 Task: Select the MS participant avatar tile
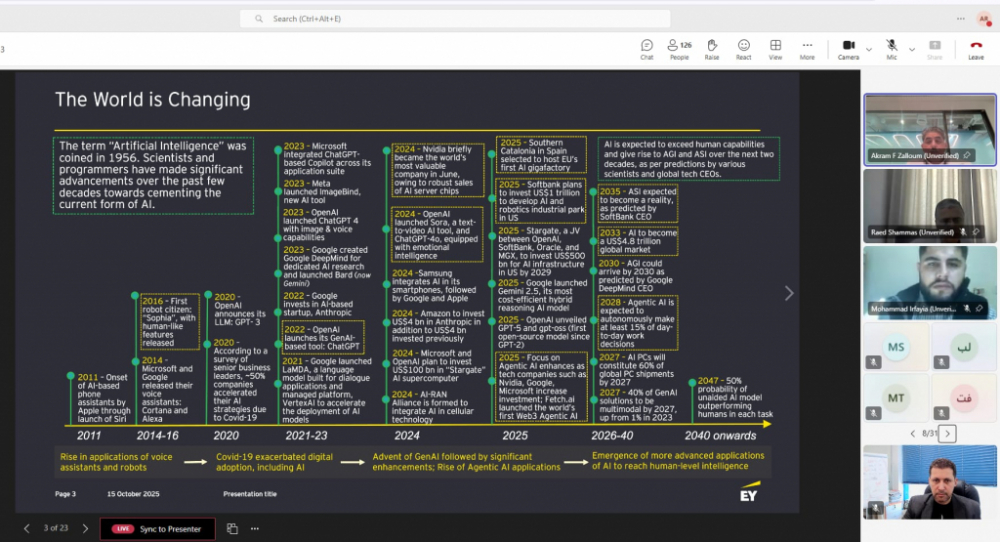point(894,346)
